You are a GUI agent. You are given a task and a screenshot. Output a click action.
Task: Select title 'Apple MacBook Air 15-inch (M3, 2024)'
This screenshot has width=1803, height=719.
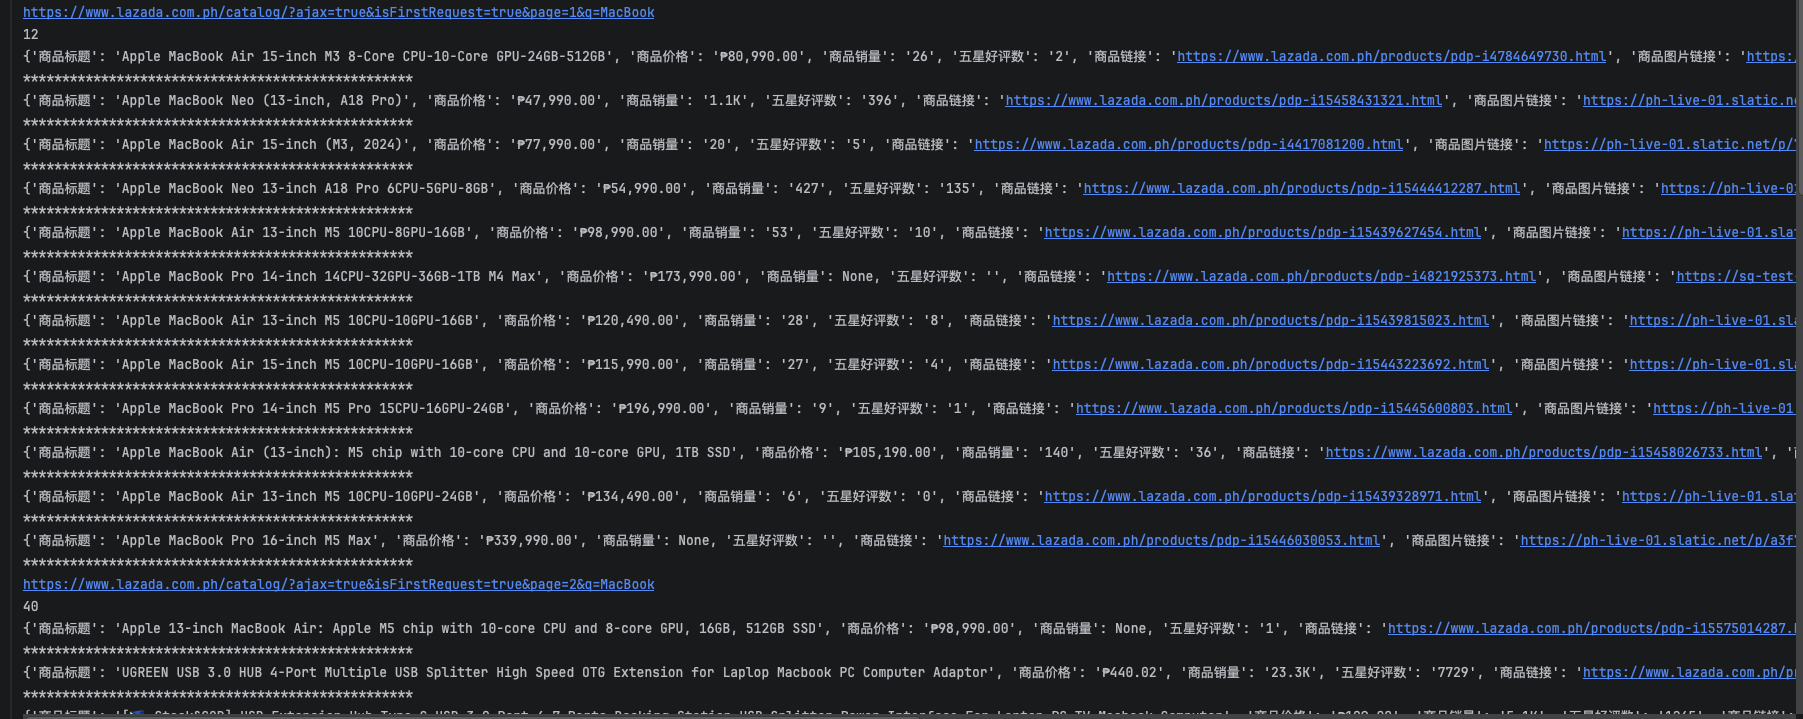(x=262, y=145)
